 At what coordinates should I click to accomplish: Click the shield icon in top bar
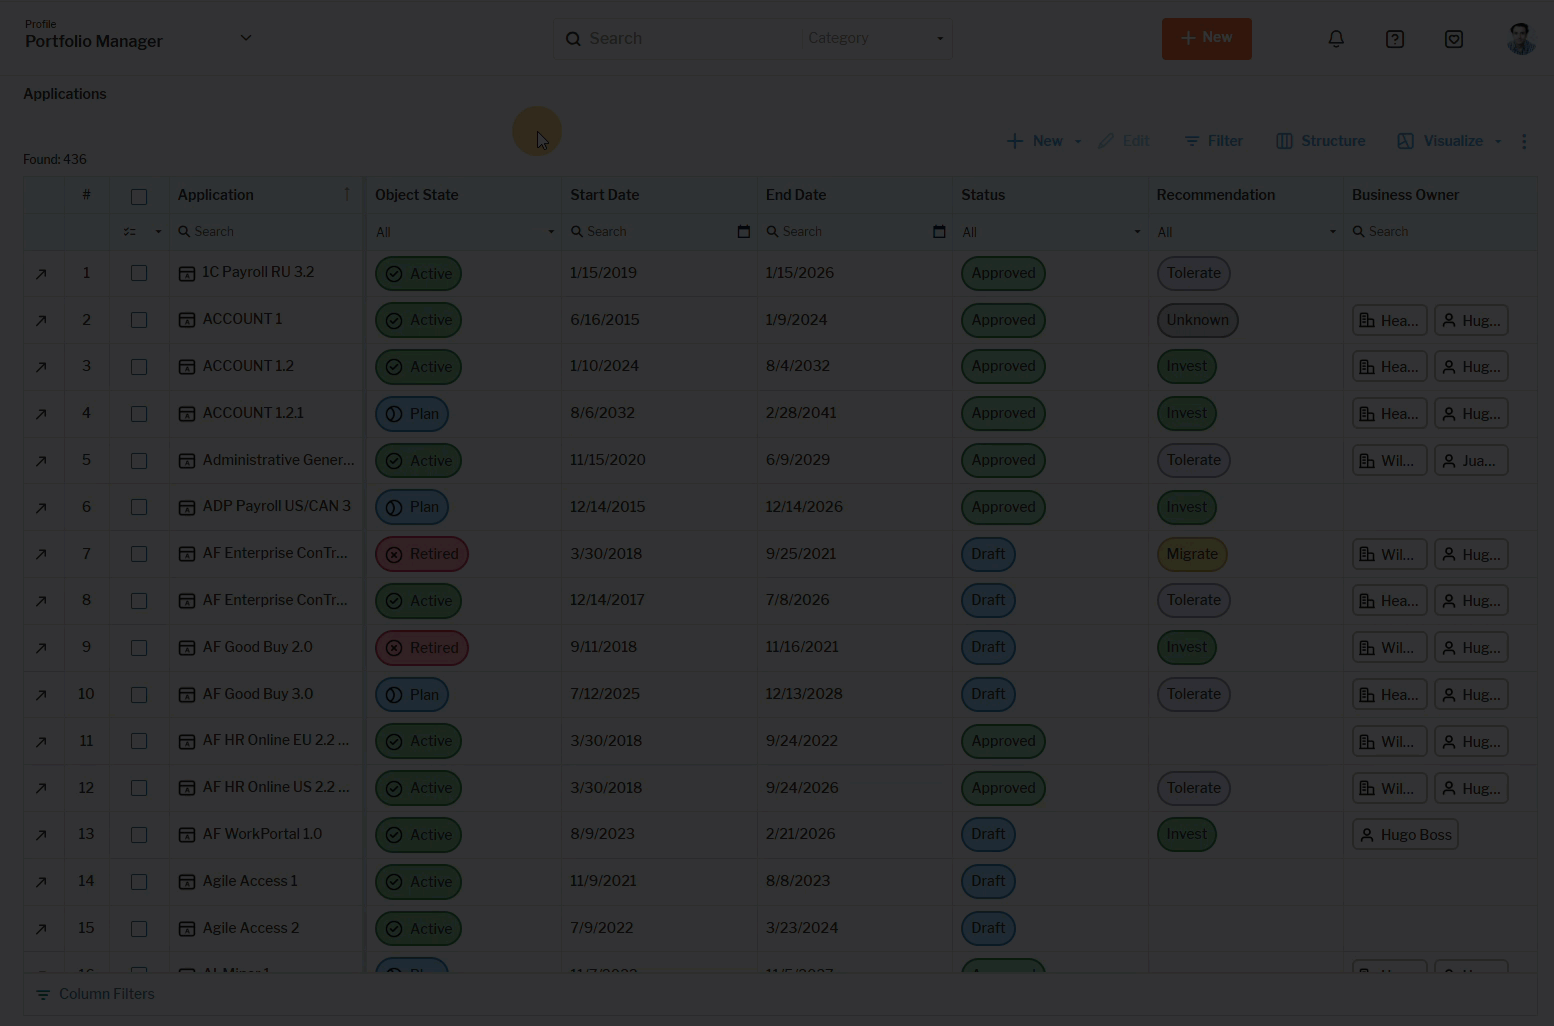(1454, 39)
